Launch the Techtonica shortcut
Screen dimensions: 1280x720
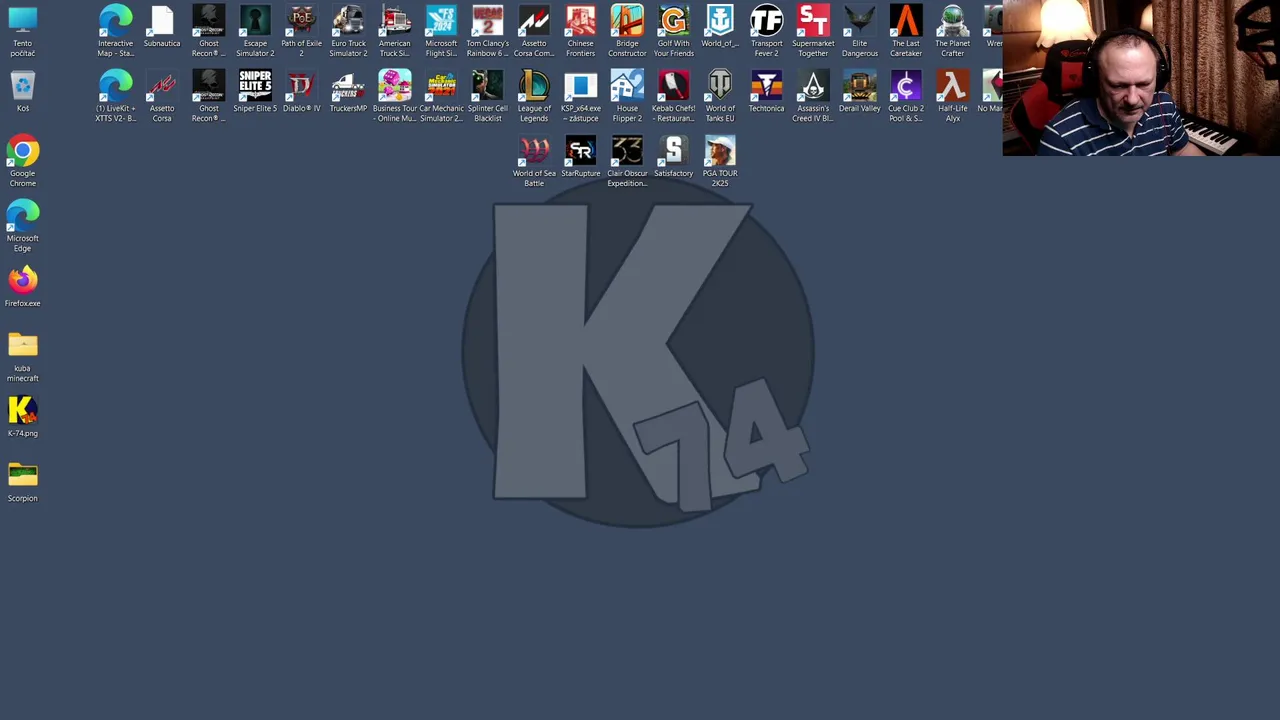pyautogui.click(x=766, y=92)
